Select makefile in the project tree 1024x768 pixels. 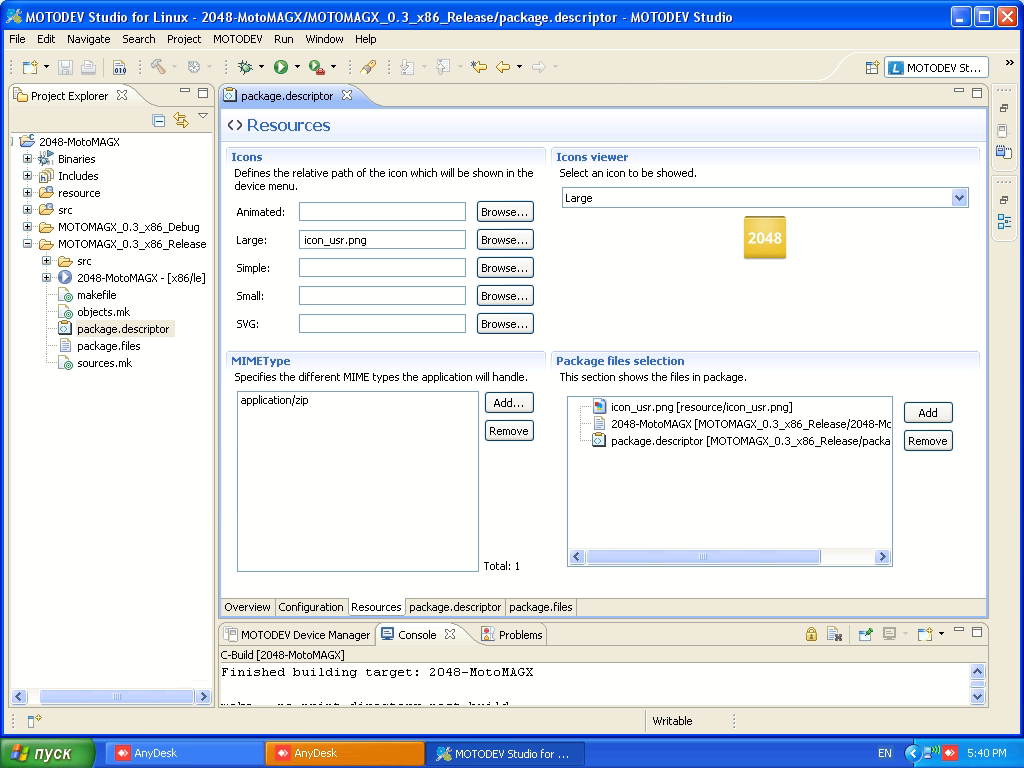click(x=97, y=295)
